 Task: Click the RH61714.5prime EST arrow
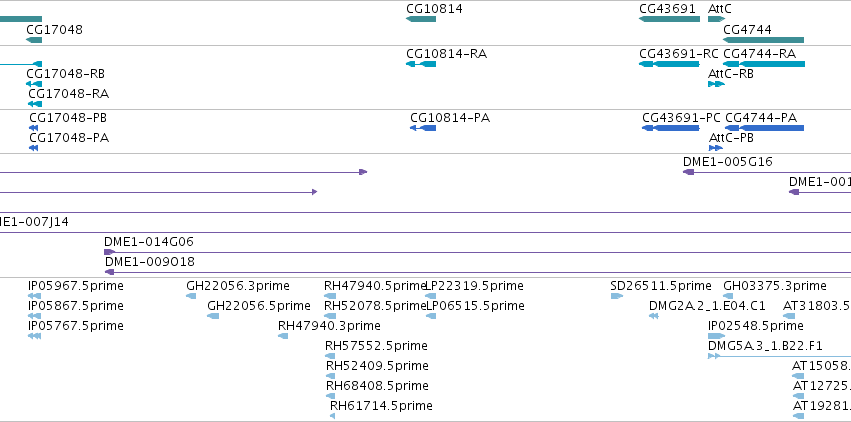point(333,417)
